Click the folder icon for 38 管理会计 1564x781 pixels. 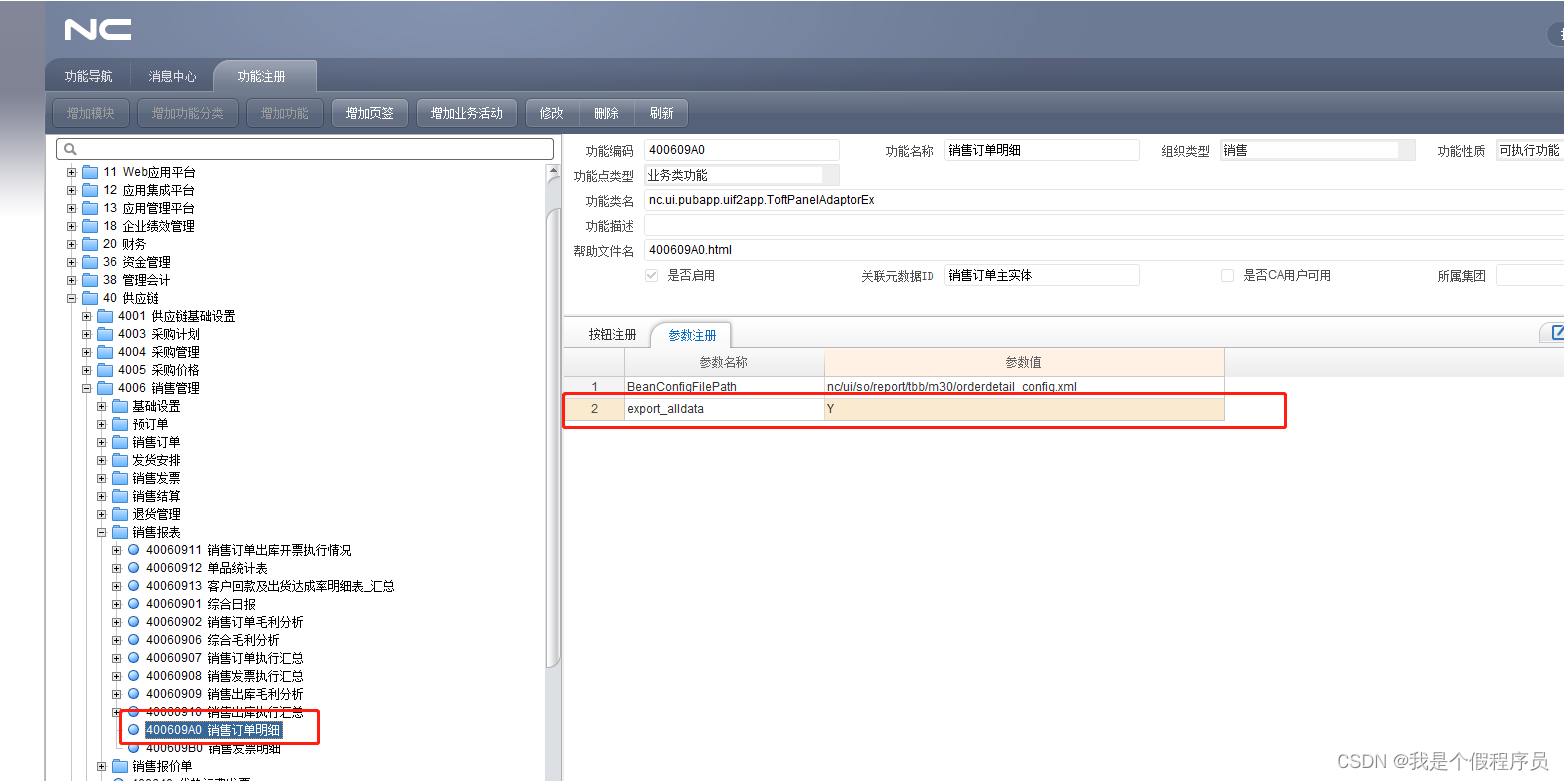[90, 280]
